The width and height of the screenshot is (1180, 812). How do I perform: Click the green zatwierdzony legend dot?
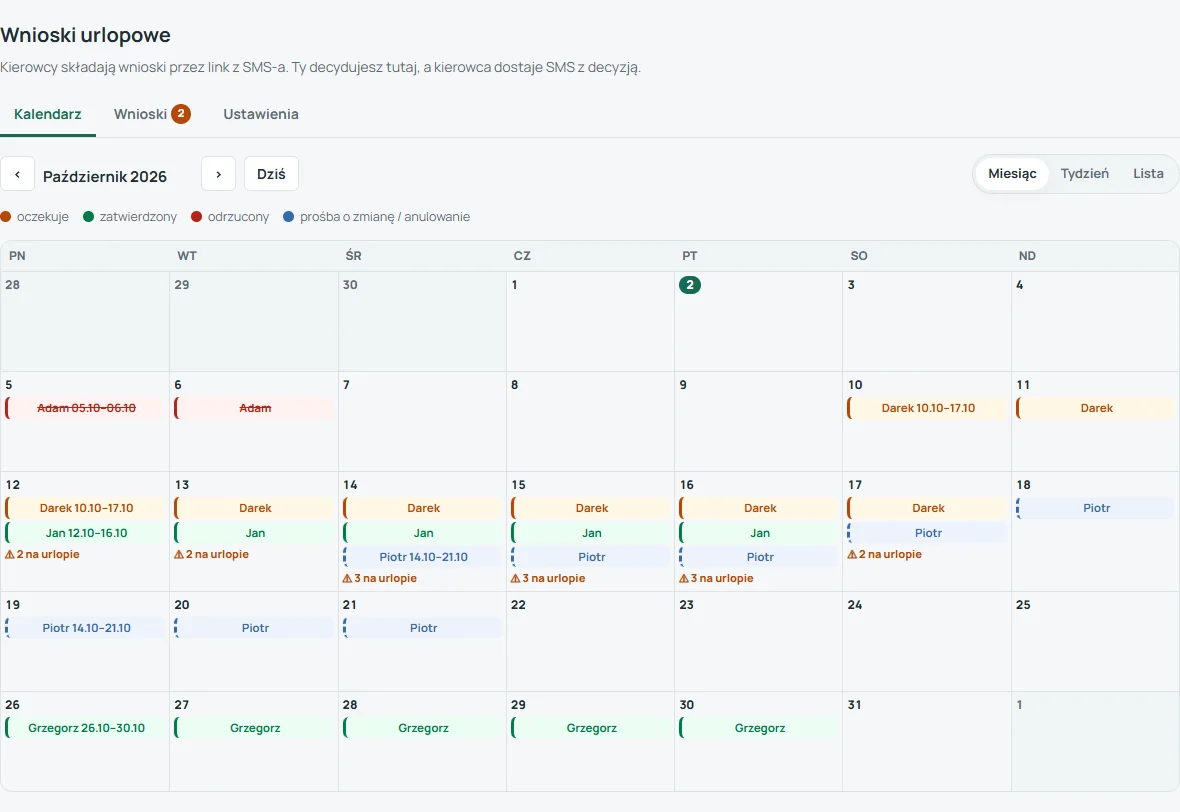[x=88, y=217]
